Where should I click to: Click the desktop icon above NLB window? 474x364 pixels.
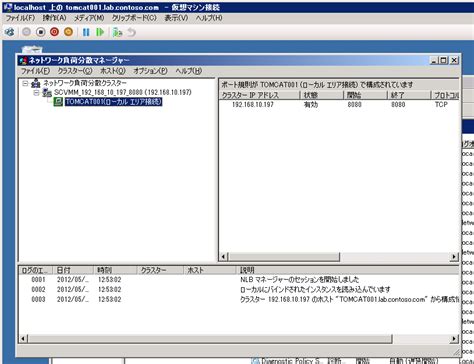coord(32,50)
